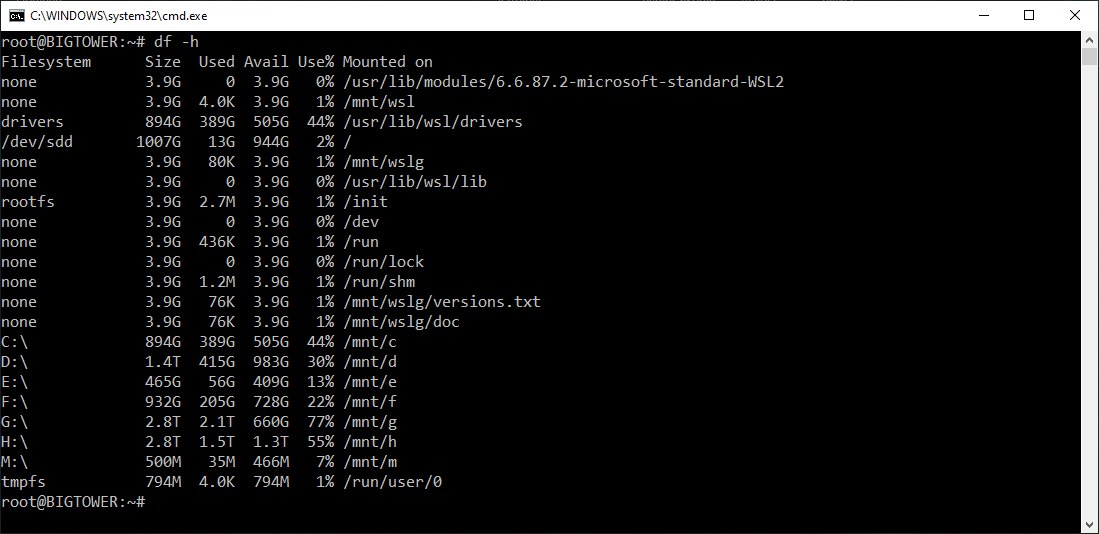Maximize the cmd.exe window

(x=1029, y=15)
